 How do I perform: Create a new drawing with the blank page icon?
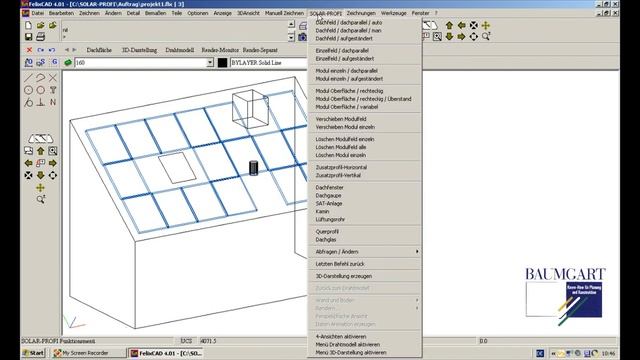(28, 25)
